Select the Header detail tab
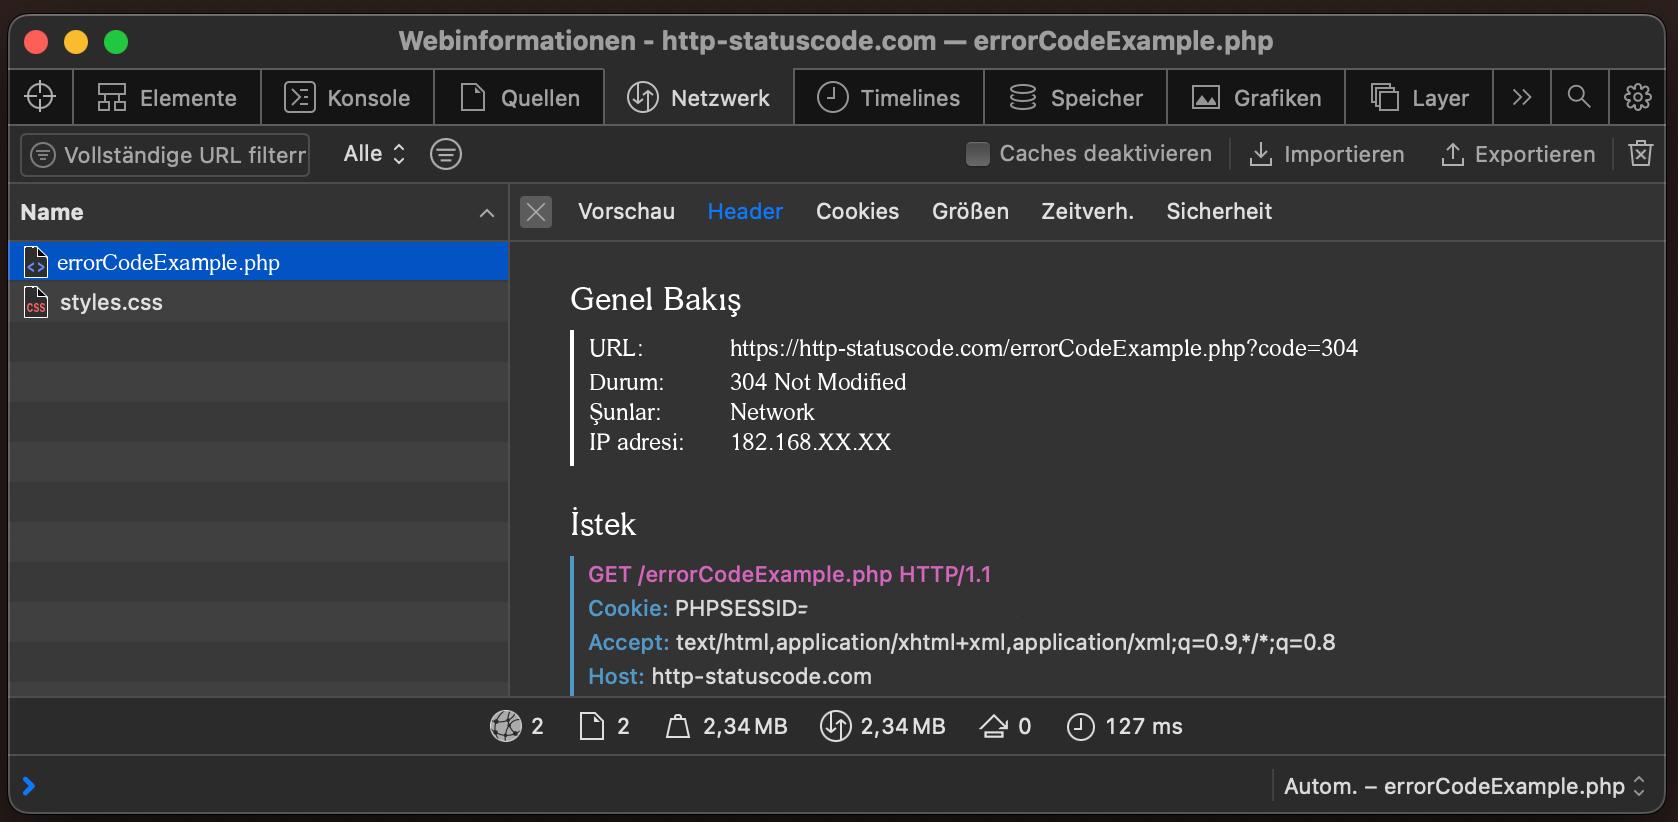1678x822 pixels. [745, 212]
